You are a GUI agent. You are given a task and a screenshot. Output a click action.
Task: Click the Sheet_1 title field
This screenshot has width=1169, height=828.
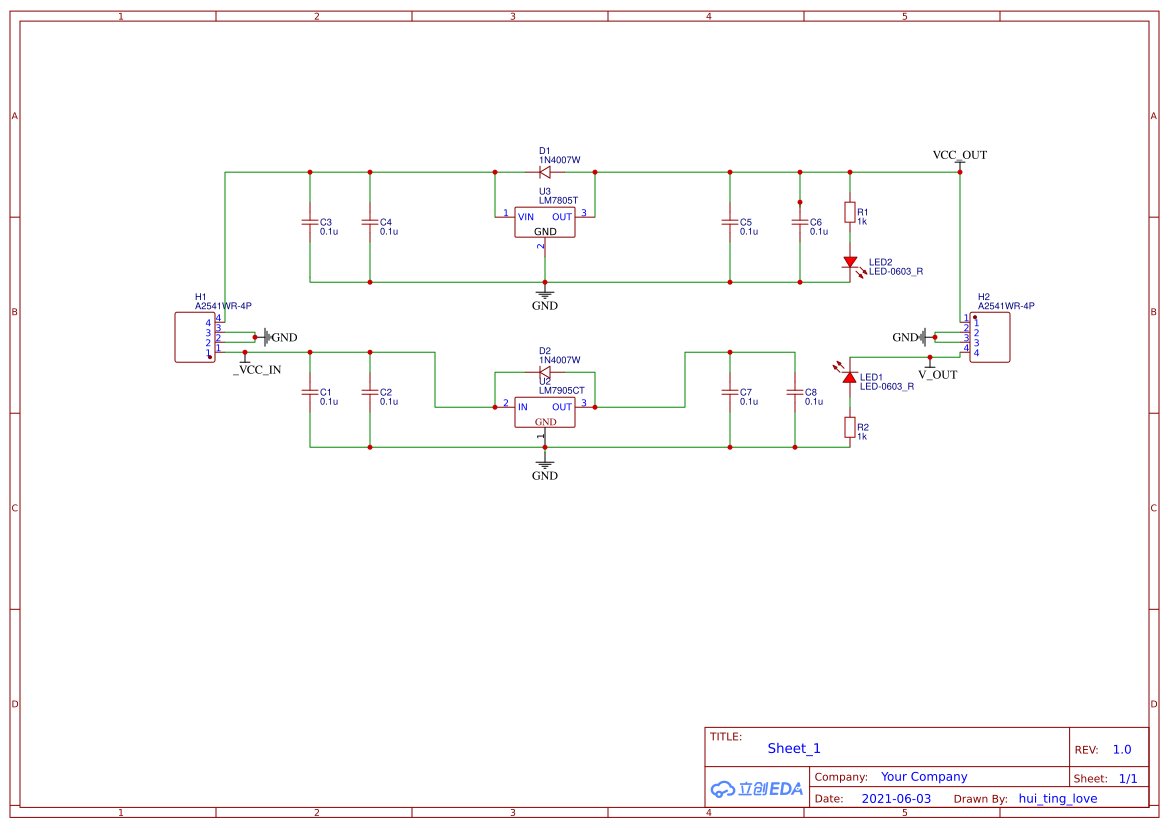click(794, 749)
